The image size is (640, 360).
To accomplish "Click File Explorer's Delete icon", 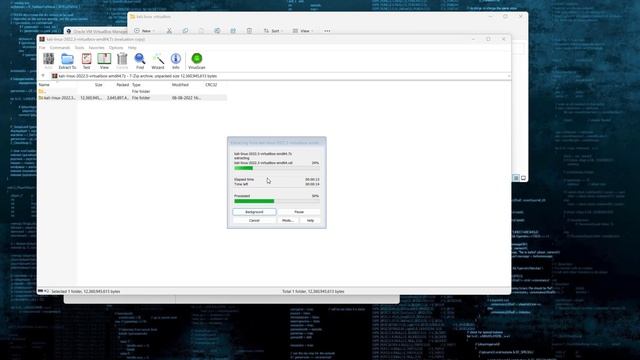I will pyautogui.click(x=249, y=31).
